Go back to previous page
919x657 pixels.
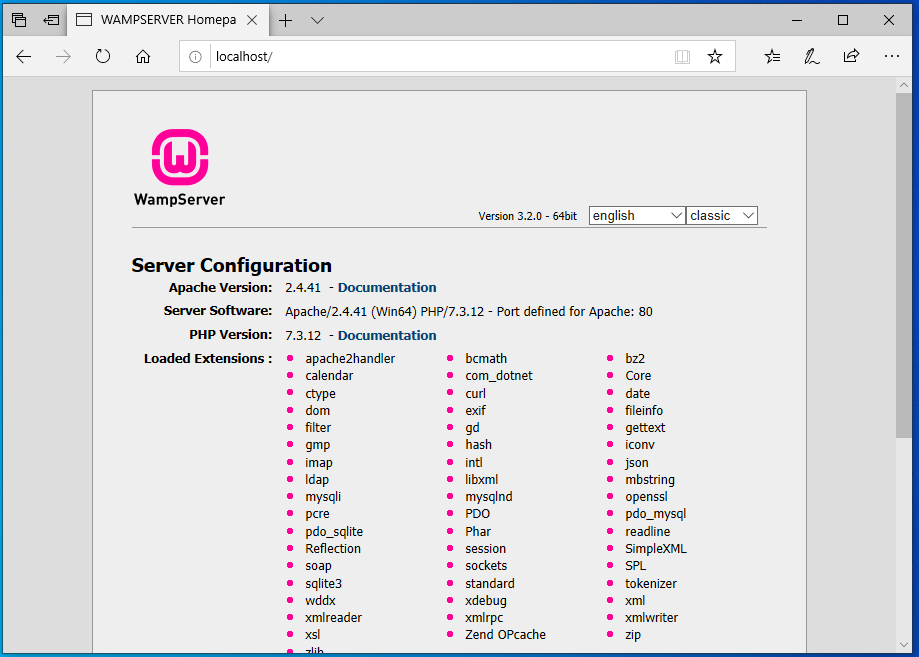click(x=24, y=57)
